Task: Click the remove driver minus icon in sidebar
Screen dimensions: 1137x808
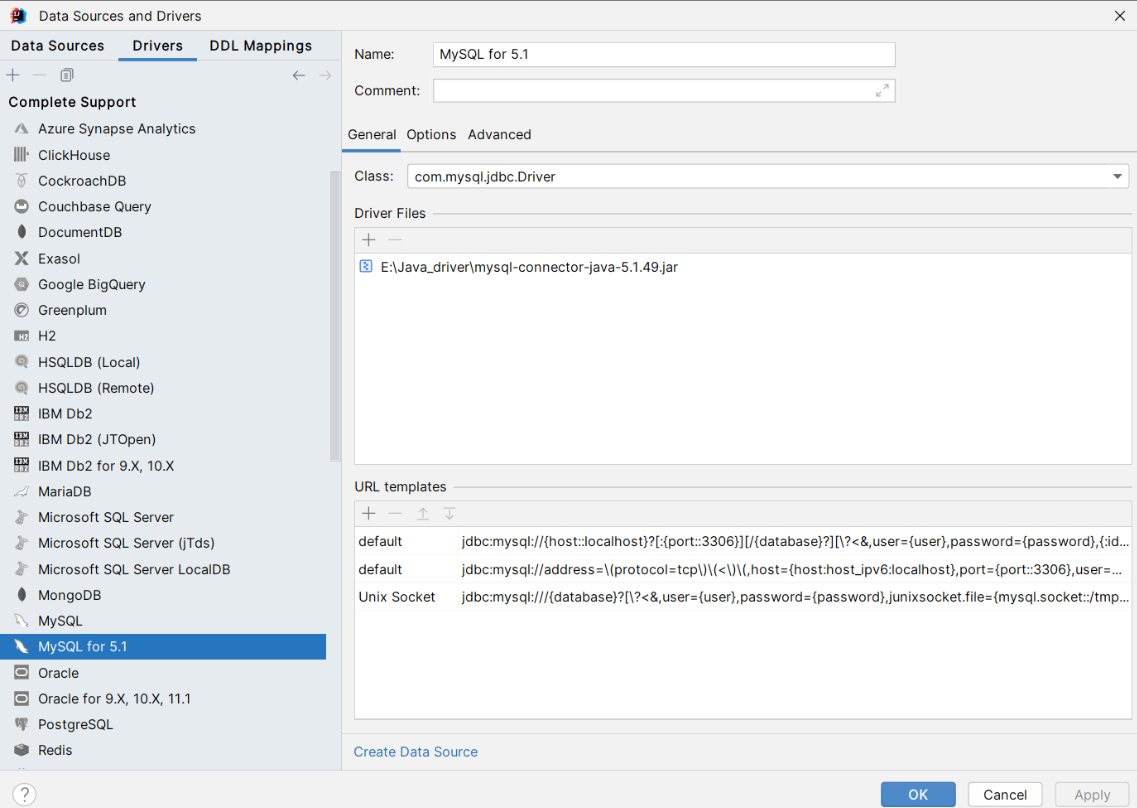Action: coord(39,75)
